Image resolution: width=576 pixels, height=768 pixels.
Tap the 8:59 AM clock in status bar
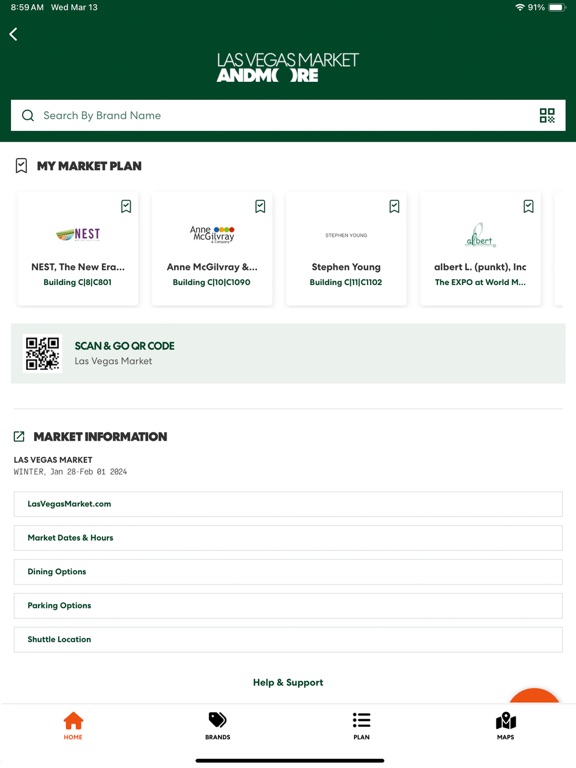[27, 7]
